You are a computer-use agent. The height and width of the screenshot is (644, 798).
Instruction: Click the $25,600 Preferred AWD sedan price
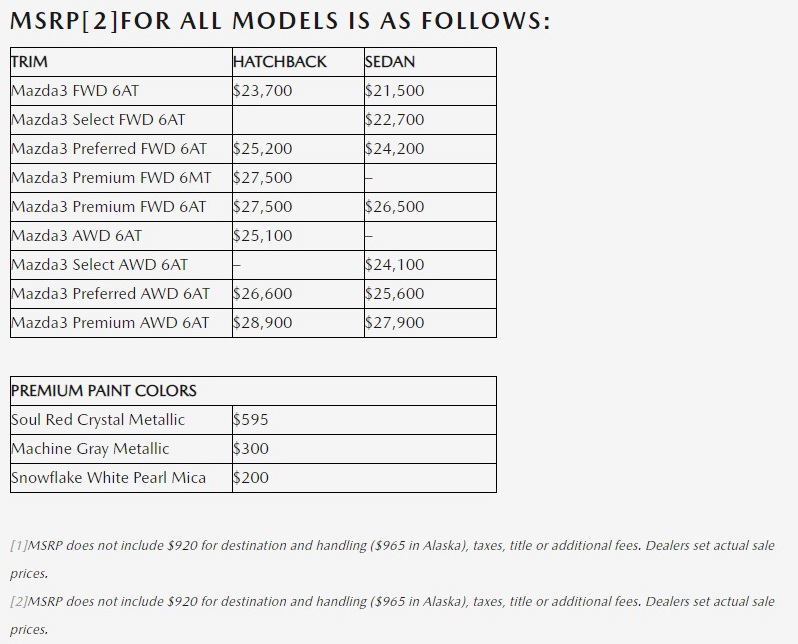tap(395, 294)
